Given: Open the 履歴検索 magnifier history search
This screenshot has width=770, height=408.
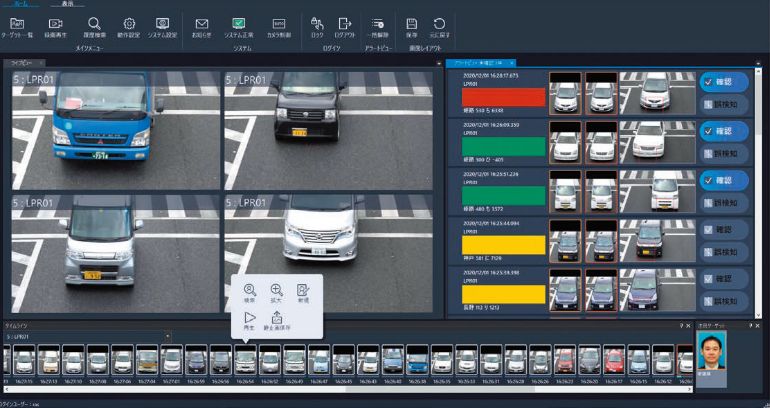Looking at the screenshot, I should tap(94, 27).
